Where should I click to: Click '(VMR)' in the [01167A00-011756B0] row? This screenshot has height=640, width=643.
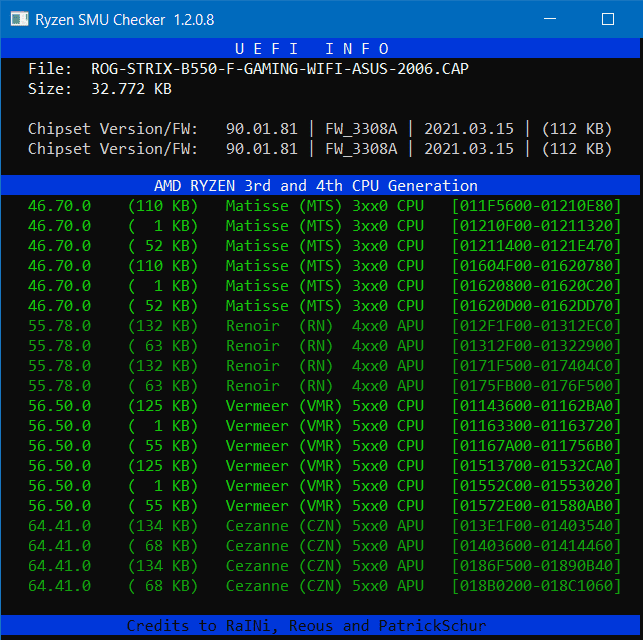320,446
